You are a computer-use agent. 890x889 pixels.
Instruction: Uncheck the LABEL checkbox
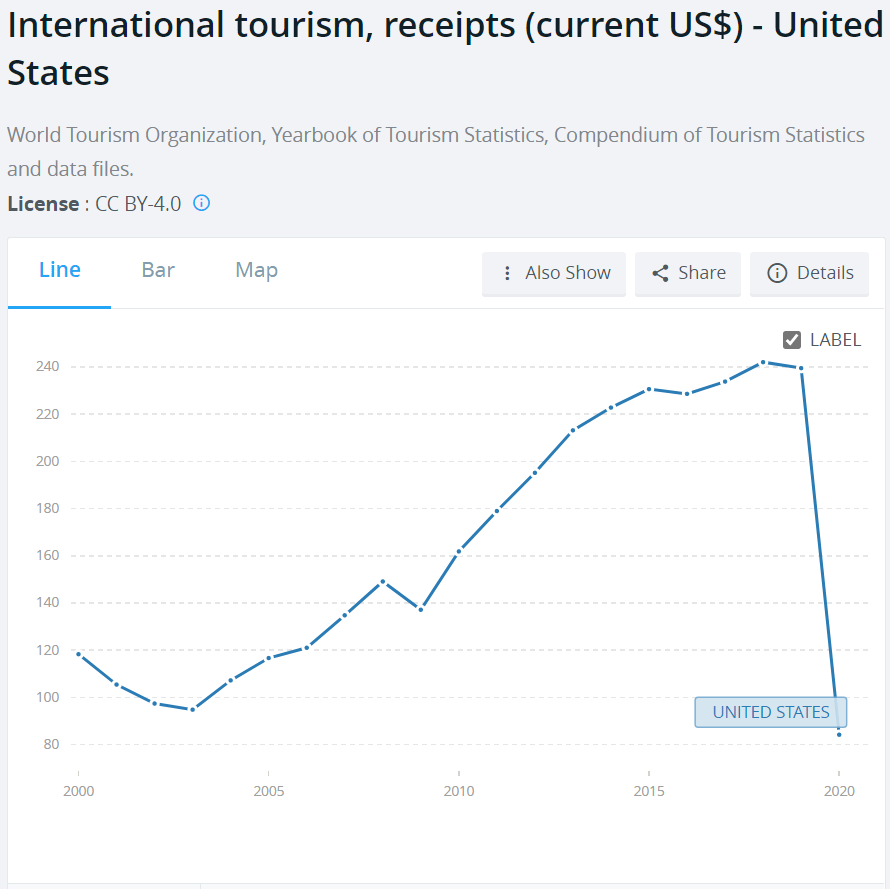pos(792,340)
